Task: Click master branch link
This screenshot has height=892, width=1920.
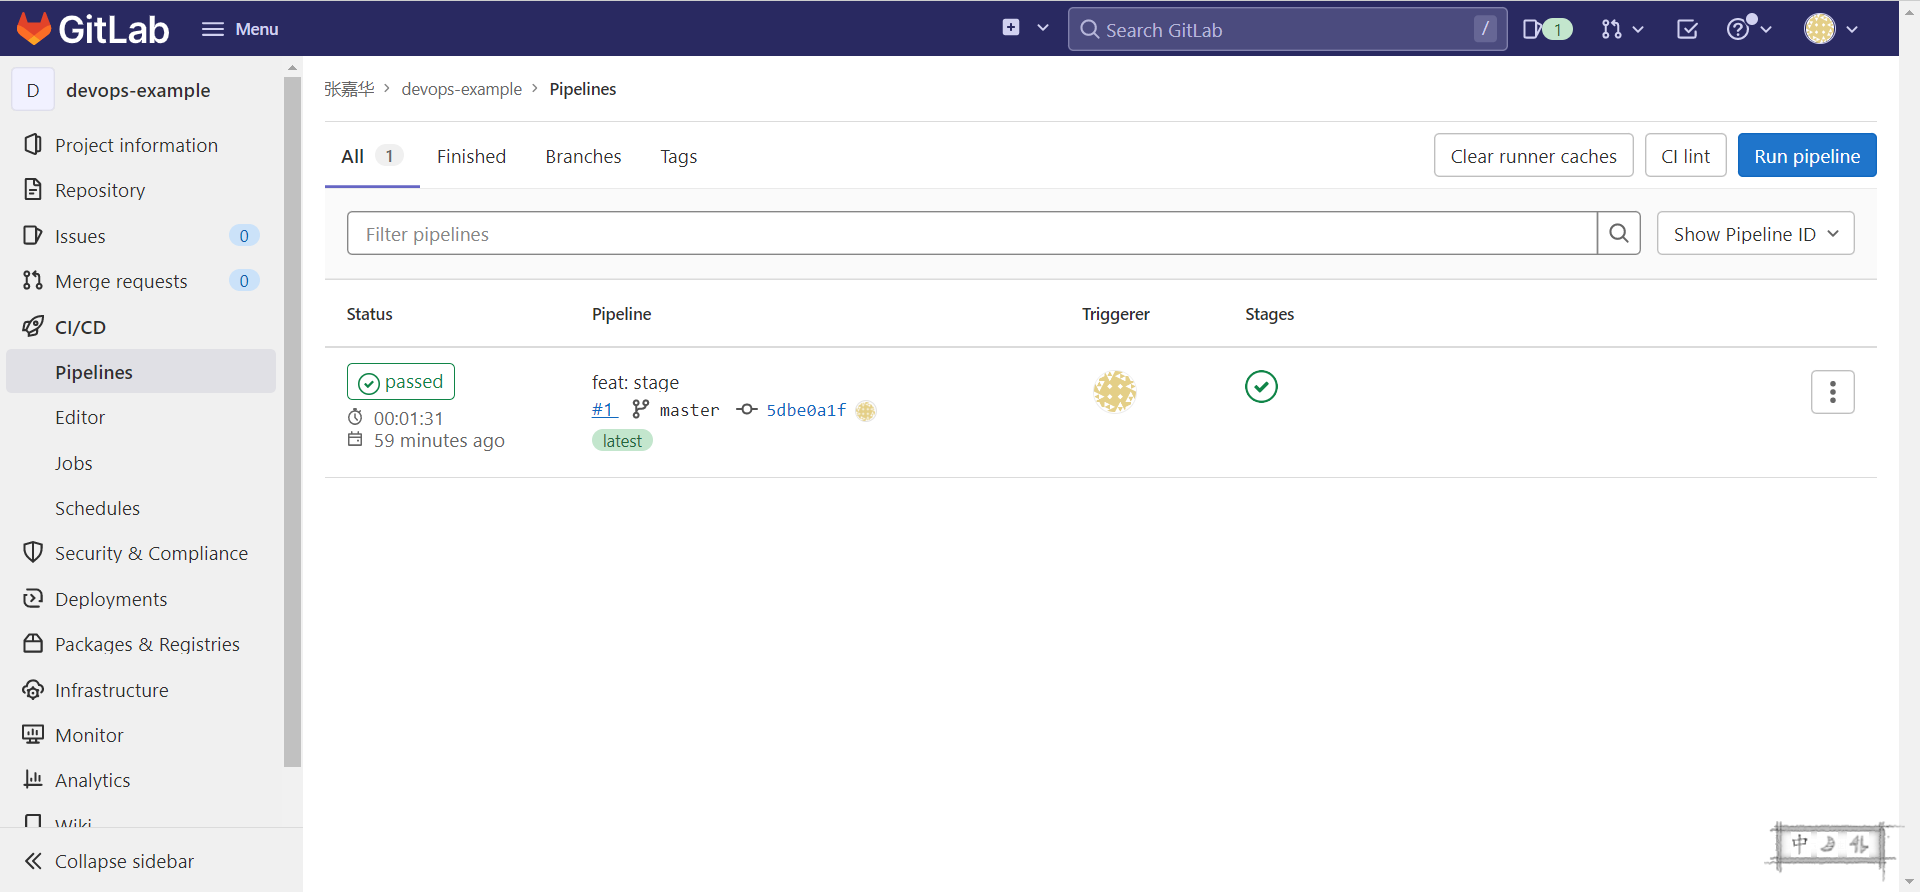Action: pos(689,410)
